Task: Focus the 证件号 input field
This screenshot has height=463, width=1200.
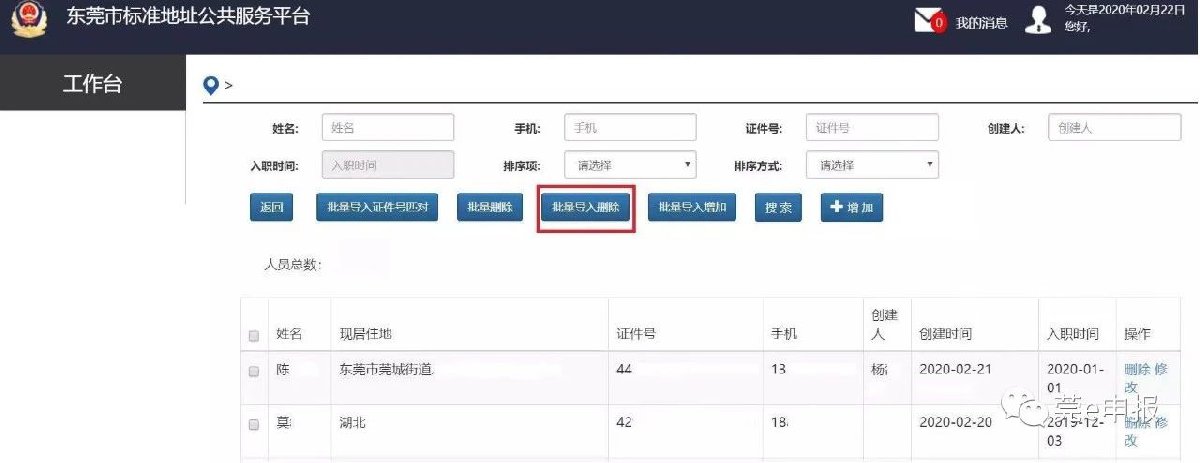Action: click(872, 127)
